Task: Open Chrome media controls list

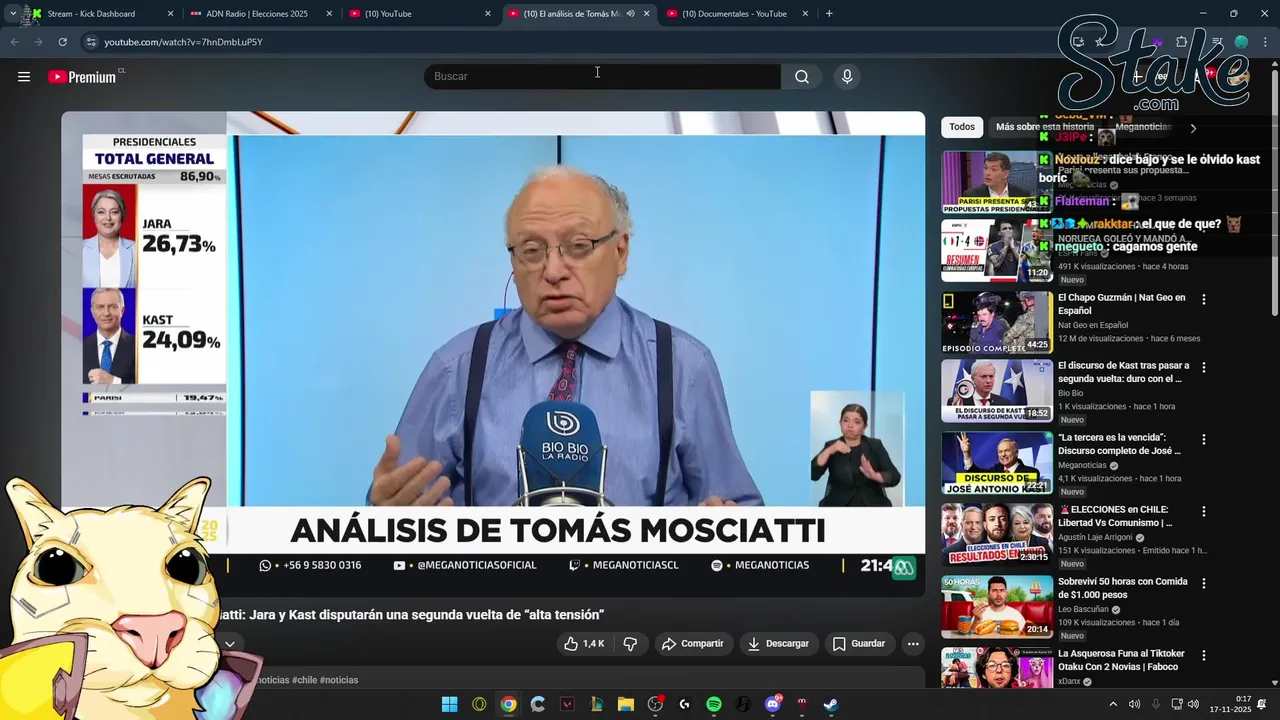Action: point(1217,42)
